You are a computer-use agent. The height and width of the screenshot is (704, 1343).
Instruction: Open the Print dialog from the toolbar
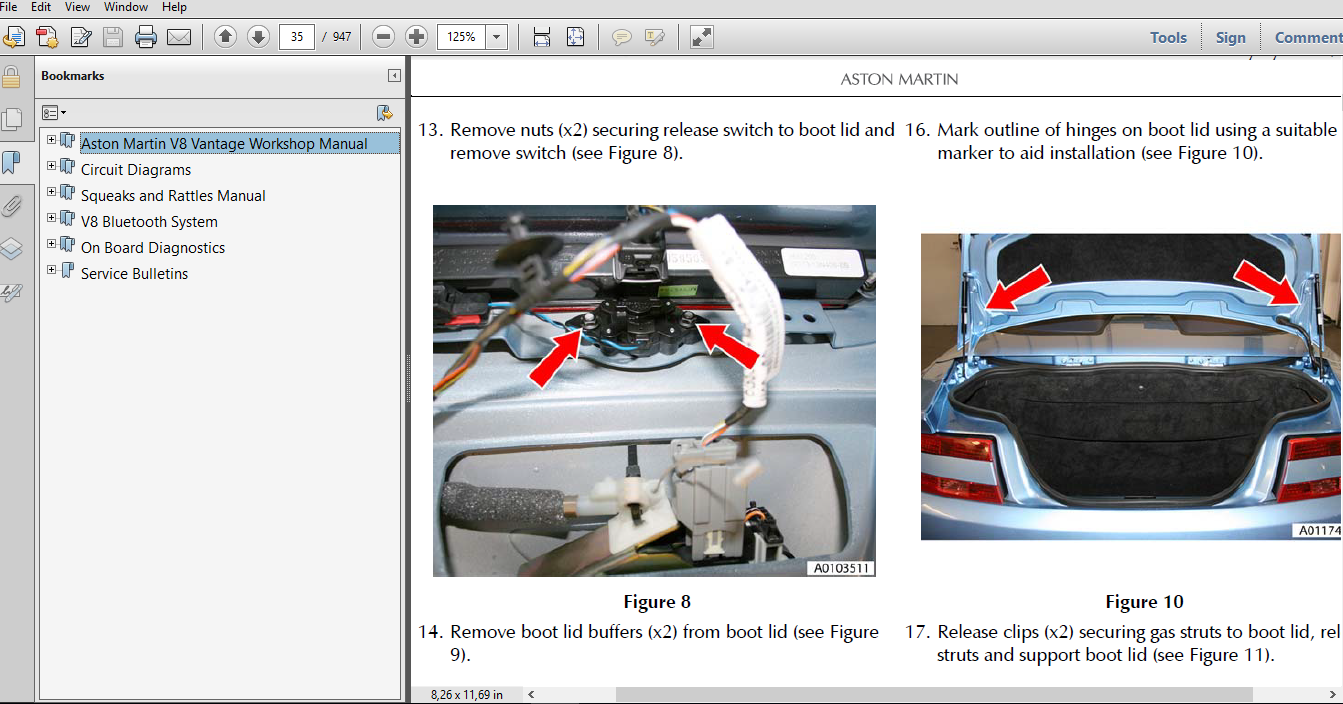[x=146, y=37]
